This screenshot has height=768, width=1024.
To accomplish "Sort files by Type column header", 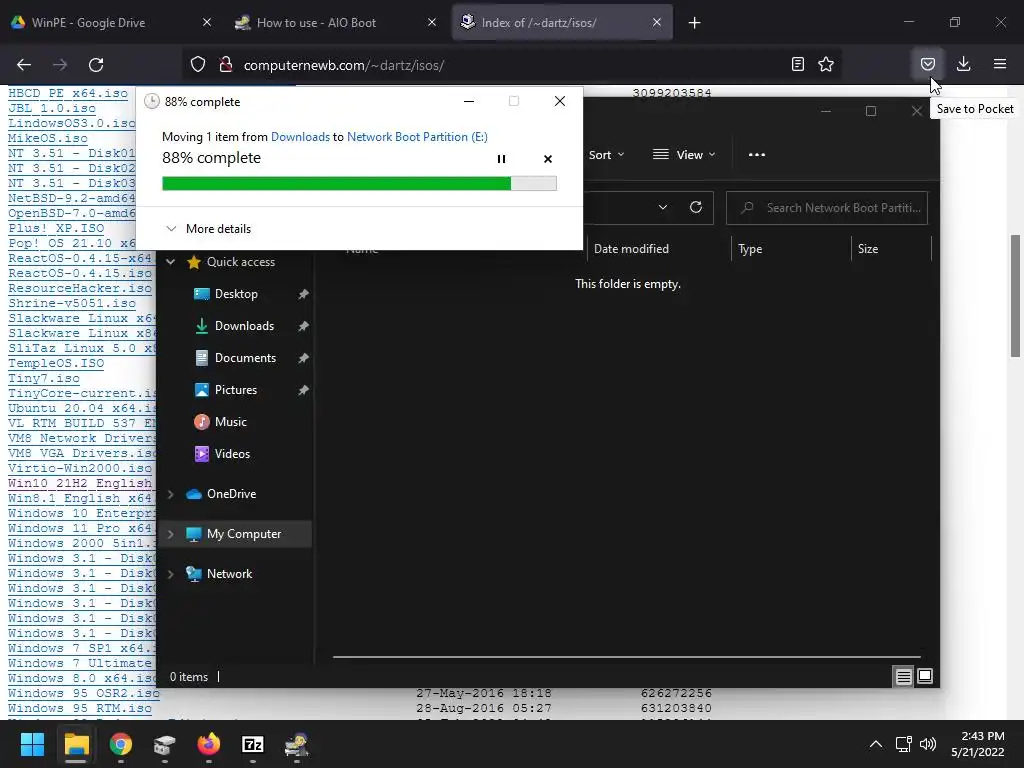I will point(791,249).
